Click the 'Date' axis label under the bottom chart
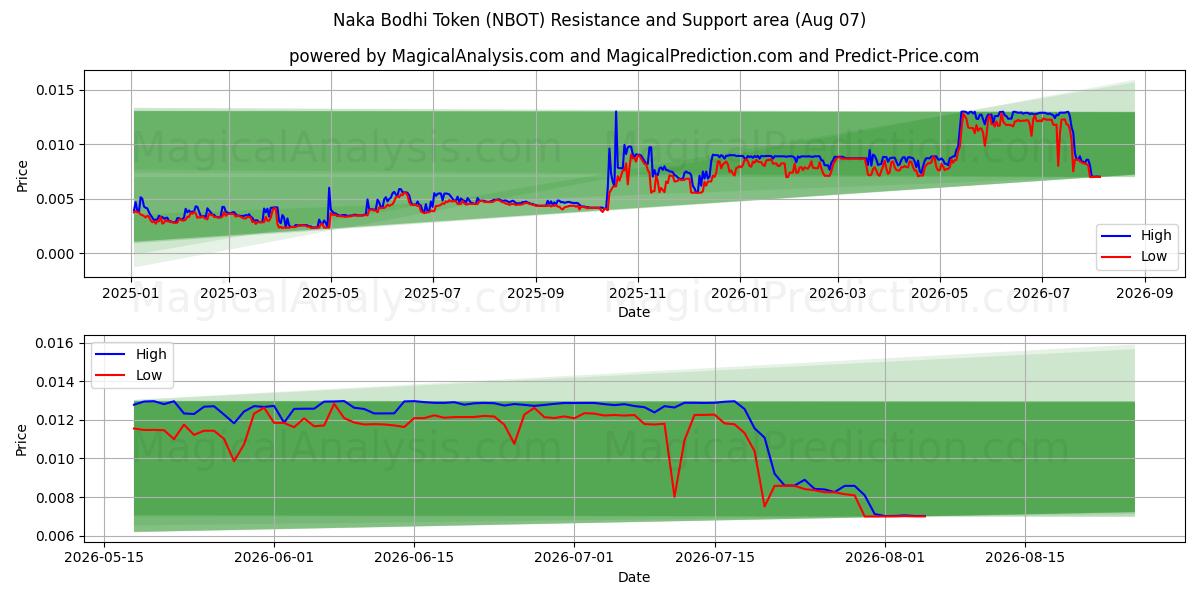 click(634, 577)
